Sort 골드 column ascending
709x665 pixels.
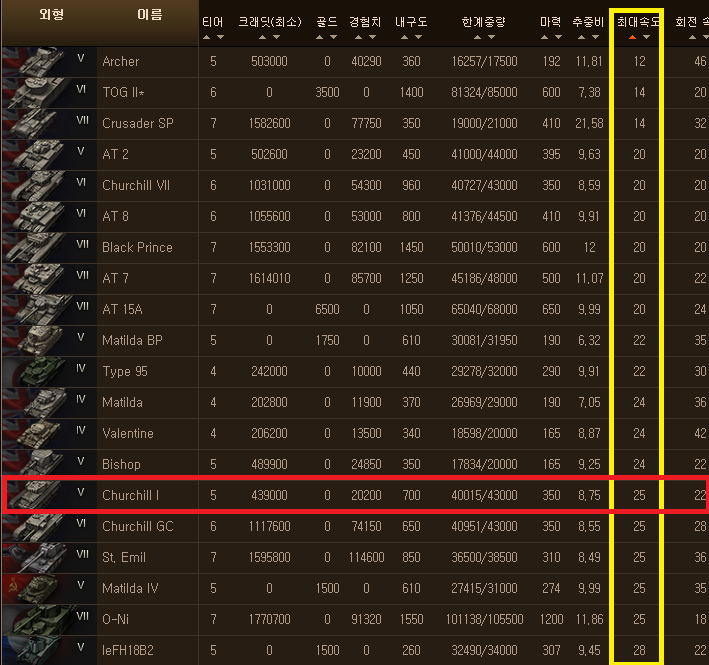point(320,37)
